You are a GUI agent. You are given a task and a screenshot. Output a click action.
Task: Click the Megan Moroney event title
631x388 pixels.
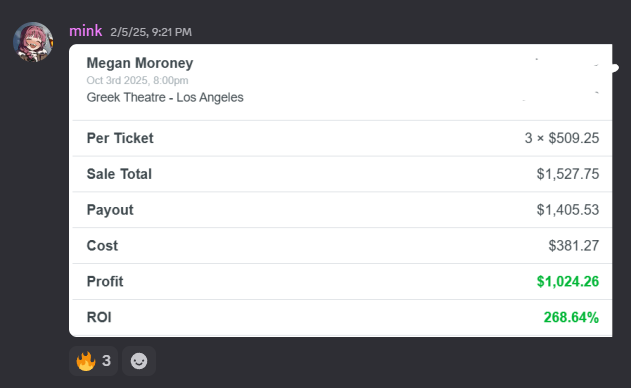[140, 63]
